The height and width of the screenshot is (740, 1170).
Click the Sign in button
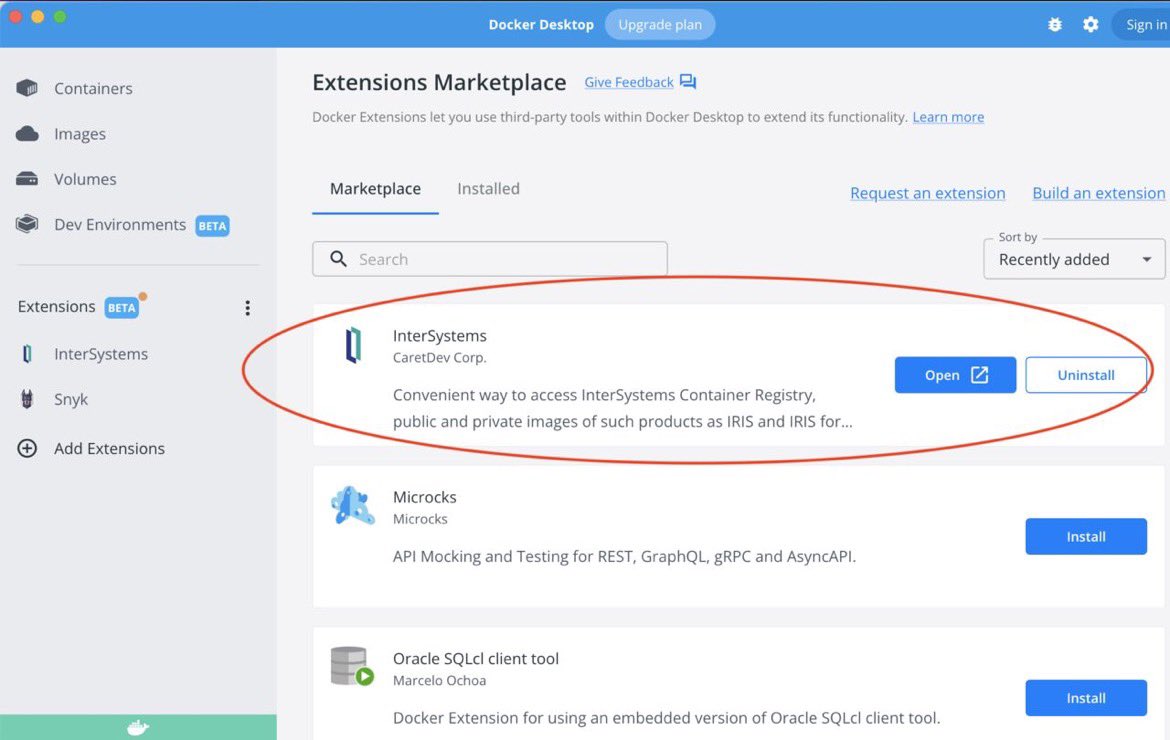point(1142,25)
